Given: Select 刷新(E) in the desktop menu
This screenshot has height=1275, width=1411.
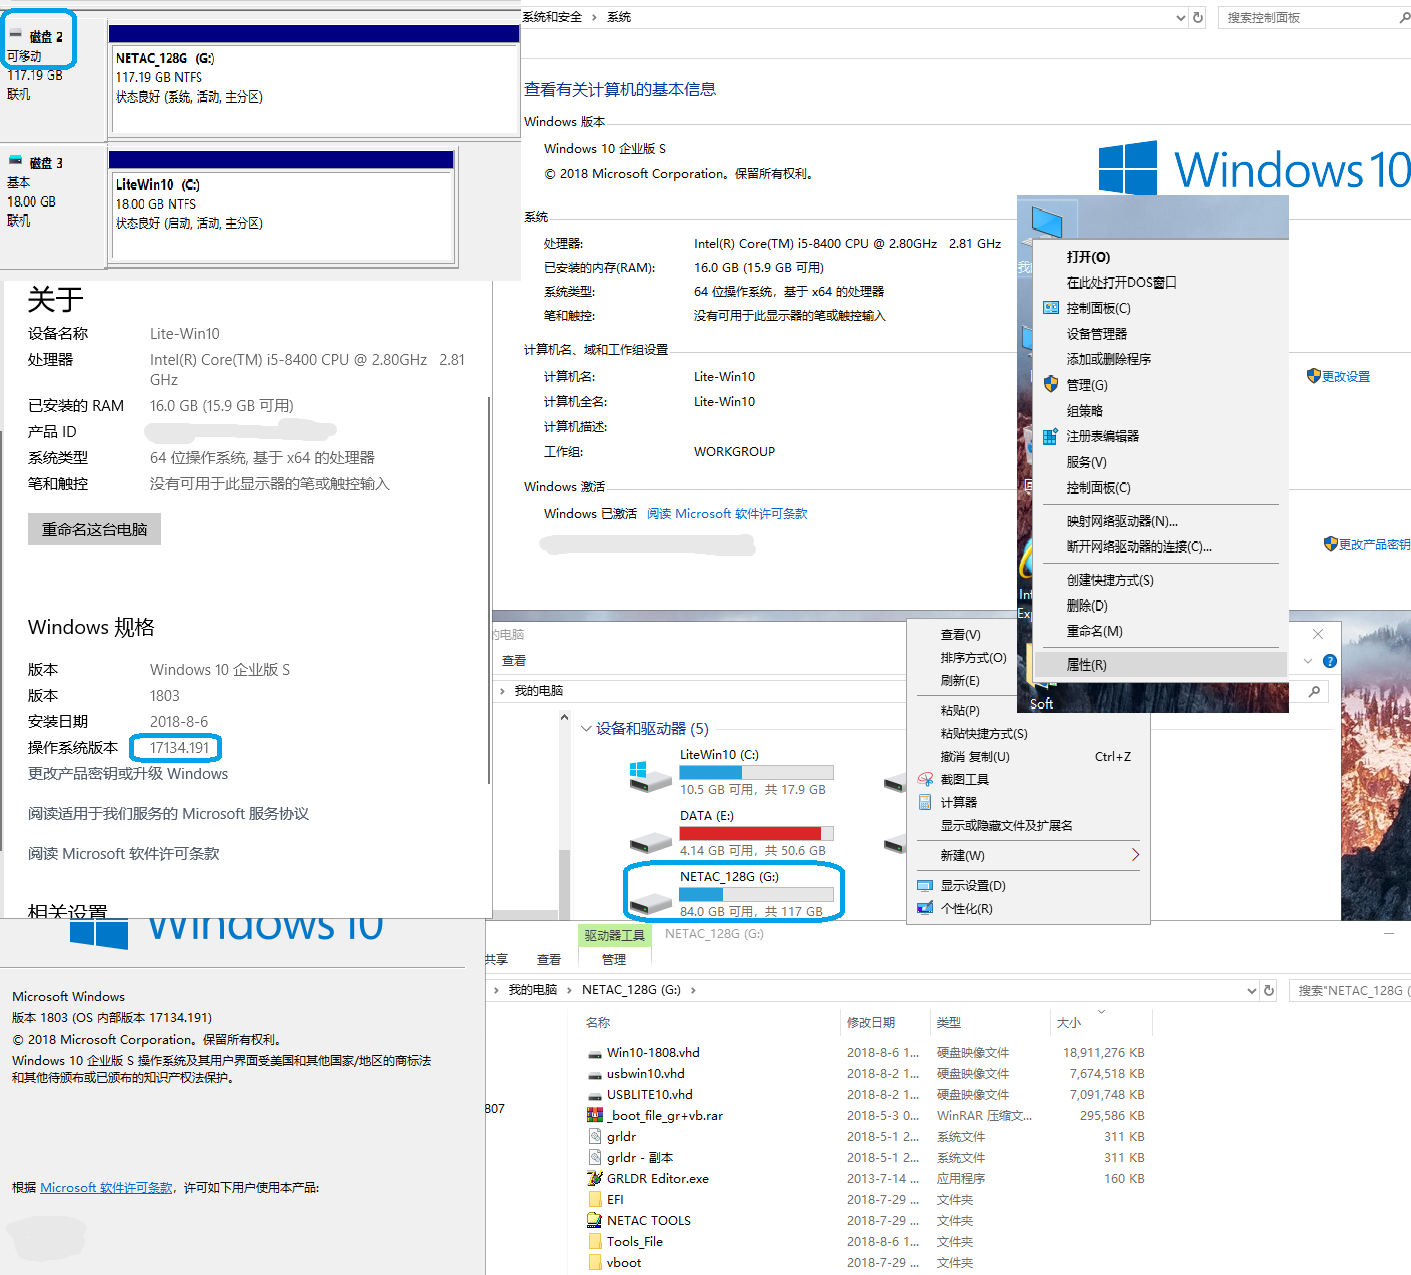Looking at the screenshot, I should (960, 681).
